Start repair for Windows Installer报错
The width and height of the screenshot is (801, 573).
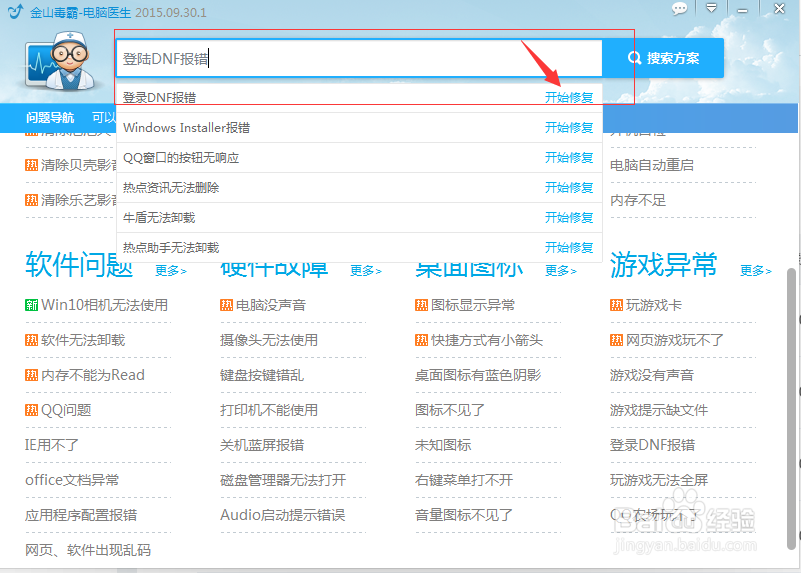[569, 127]
